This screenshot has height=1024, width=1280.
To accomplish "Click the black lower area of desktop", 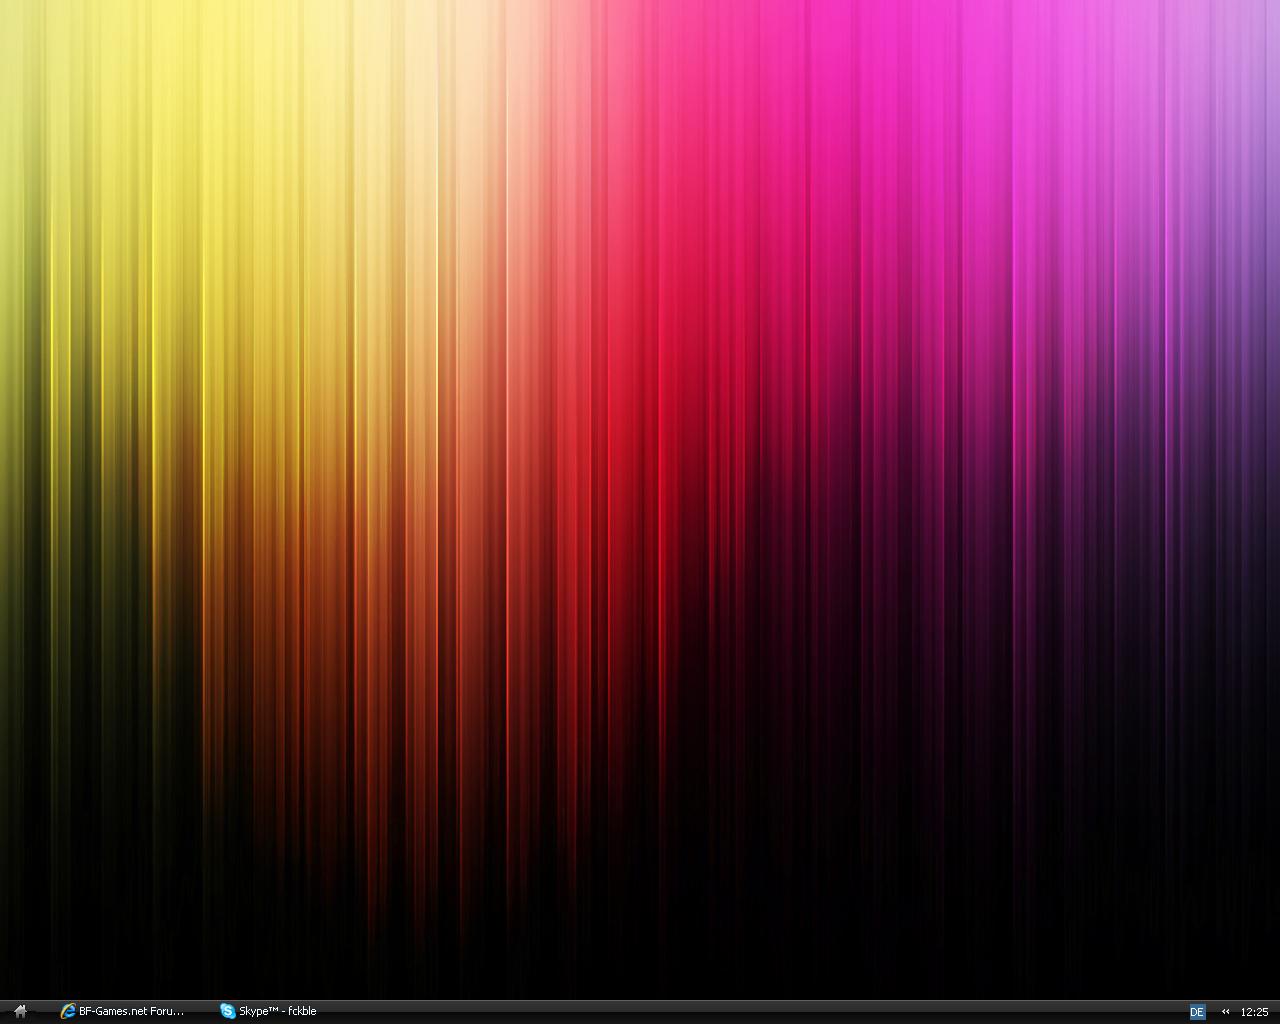I will click(640, 930).
